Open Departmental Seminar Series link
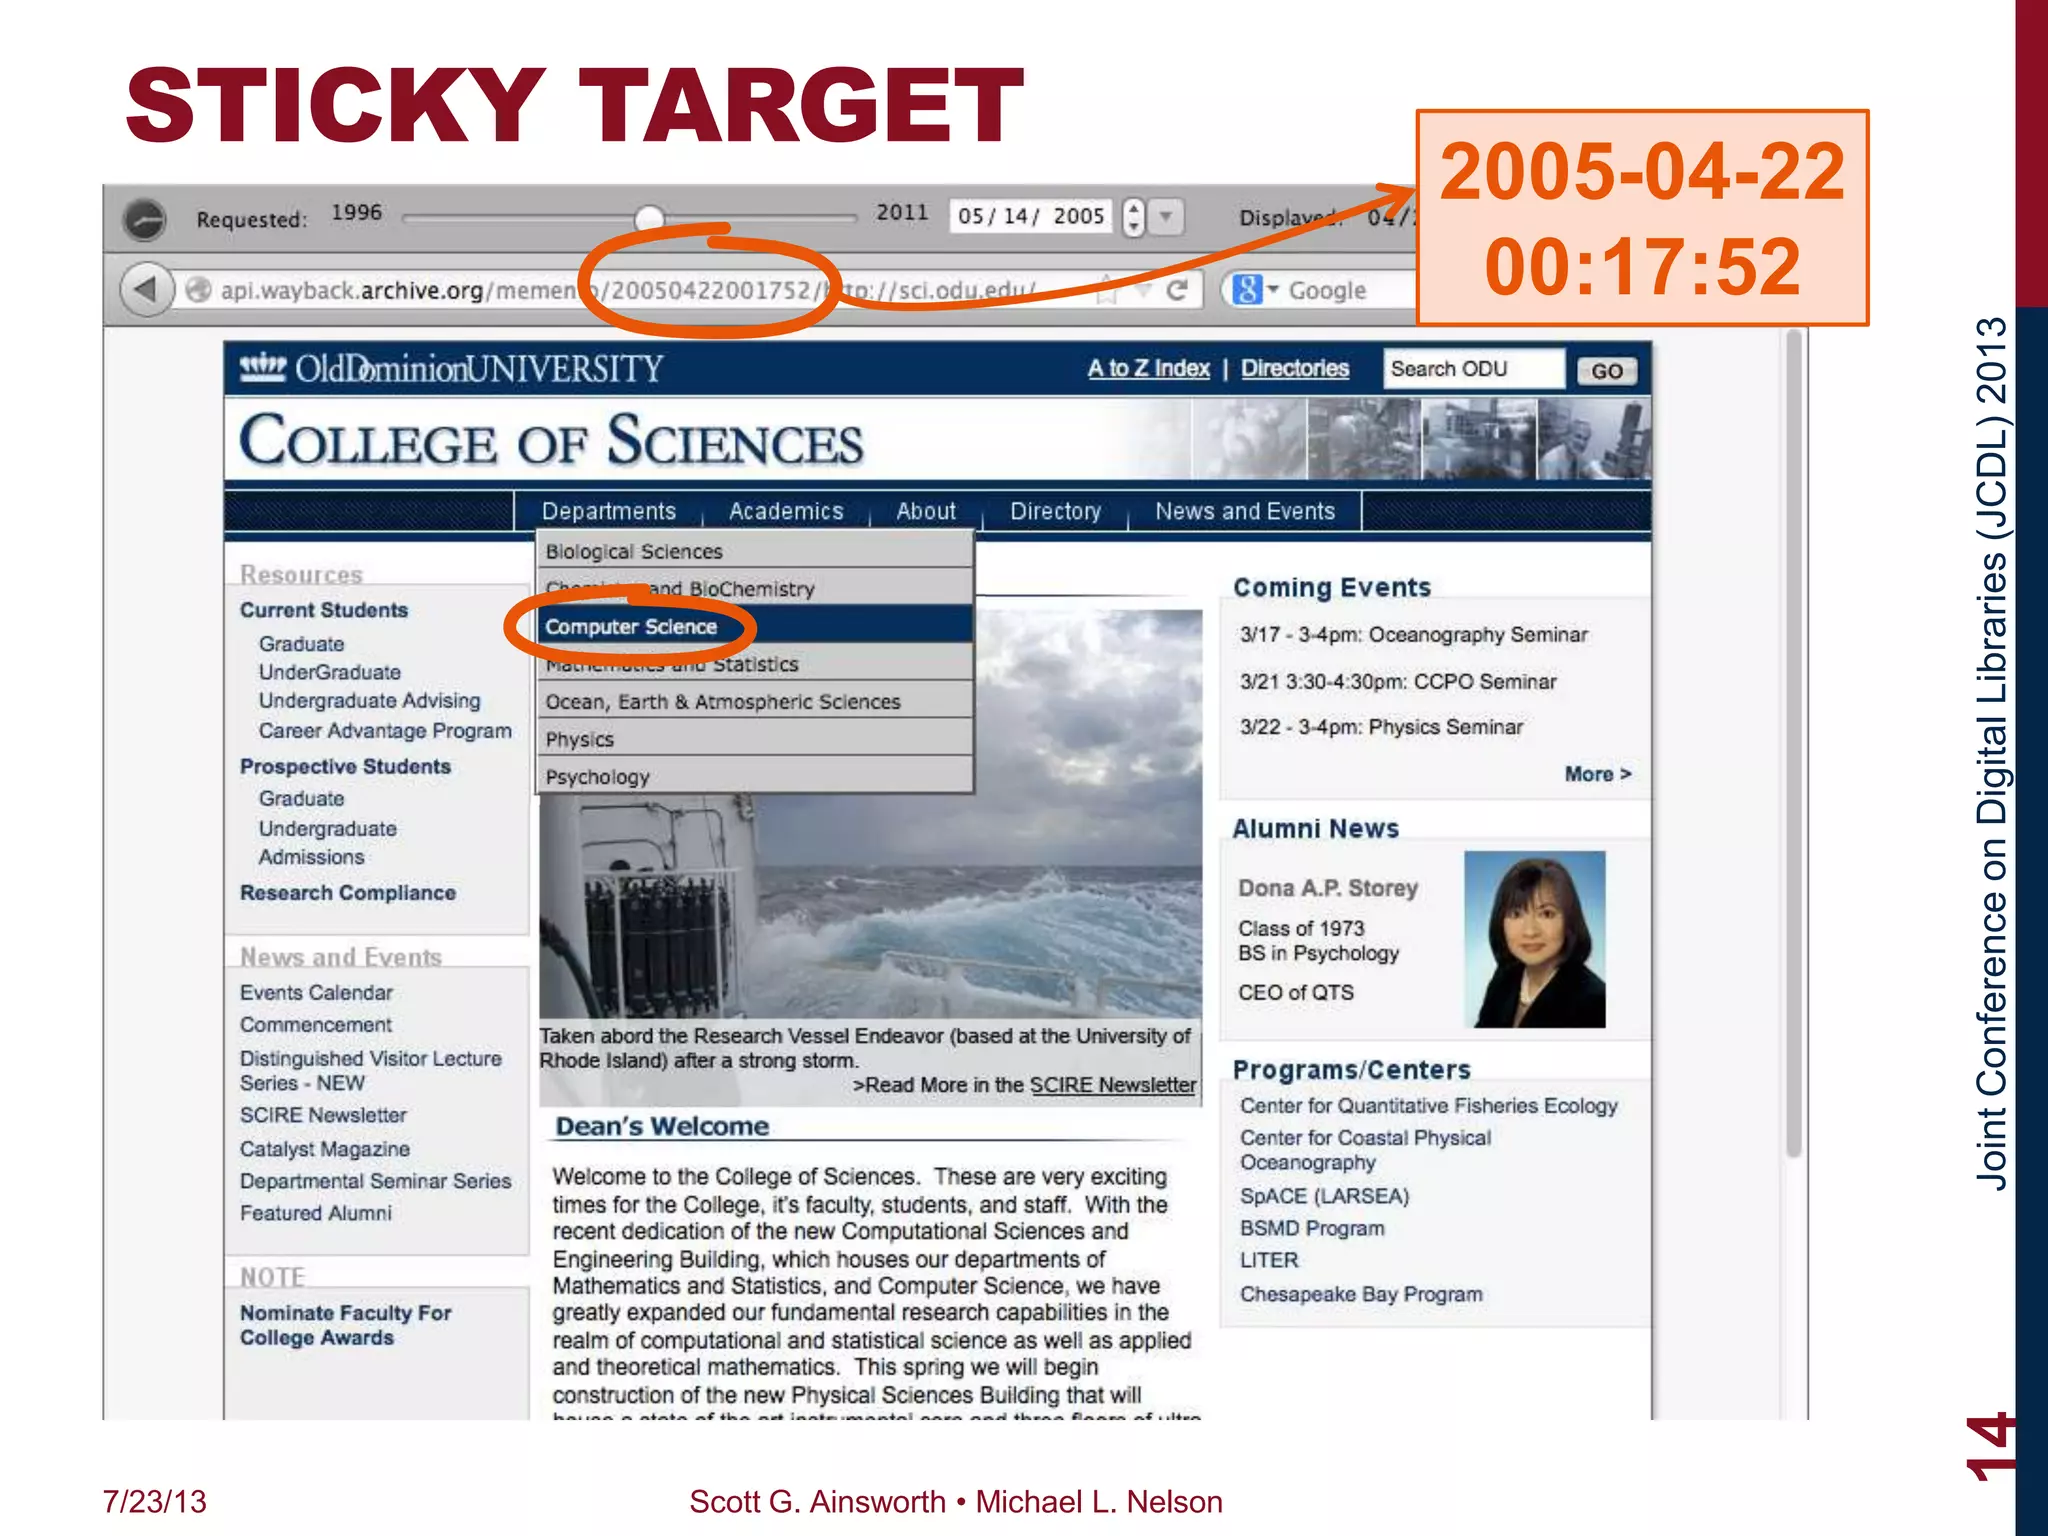The width and height of the screenshot is (2048, 1536). pos(375,1181)
